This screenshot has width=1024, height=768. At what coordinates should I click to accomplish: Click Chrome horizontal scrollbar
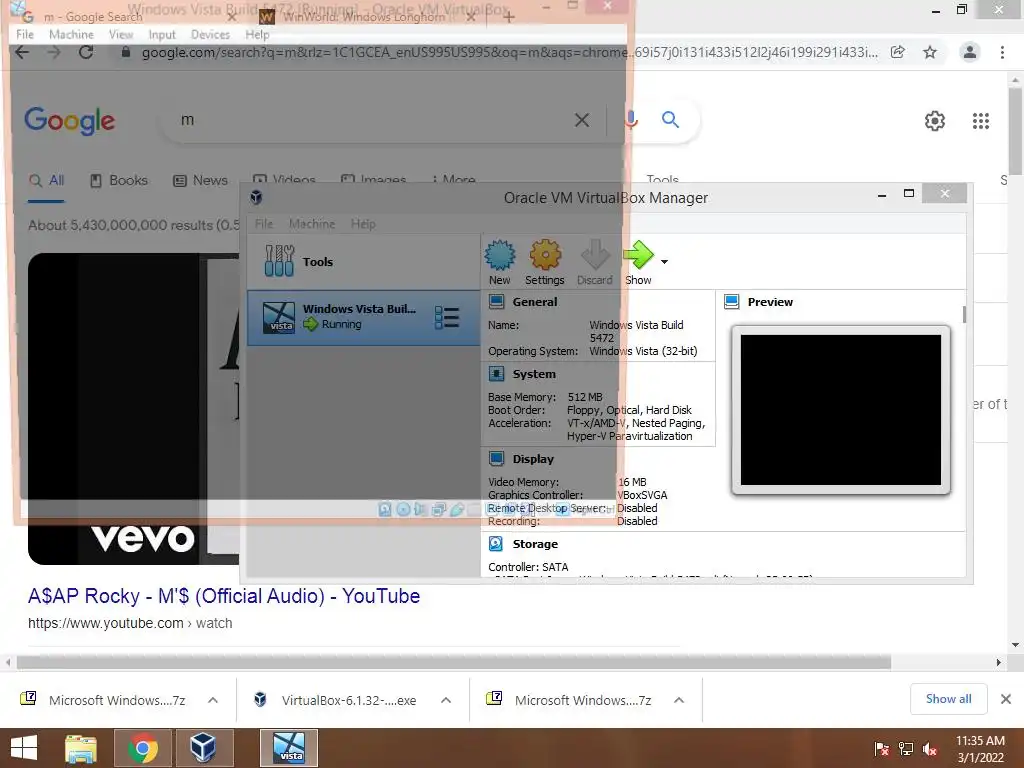pyautogui.click(x=454, y=662)
